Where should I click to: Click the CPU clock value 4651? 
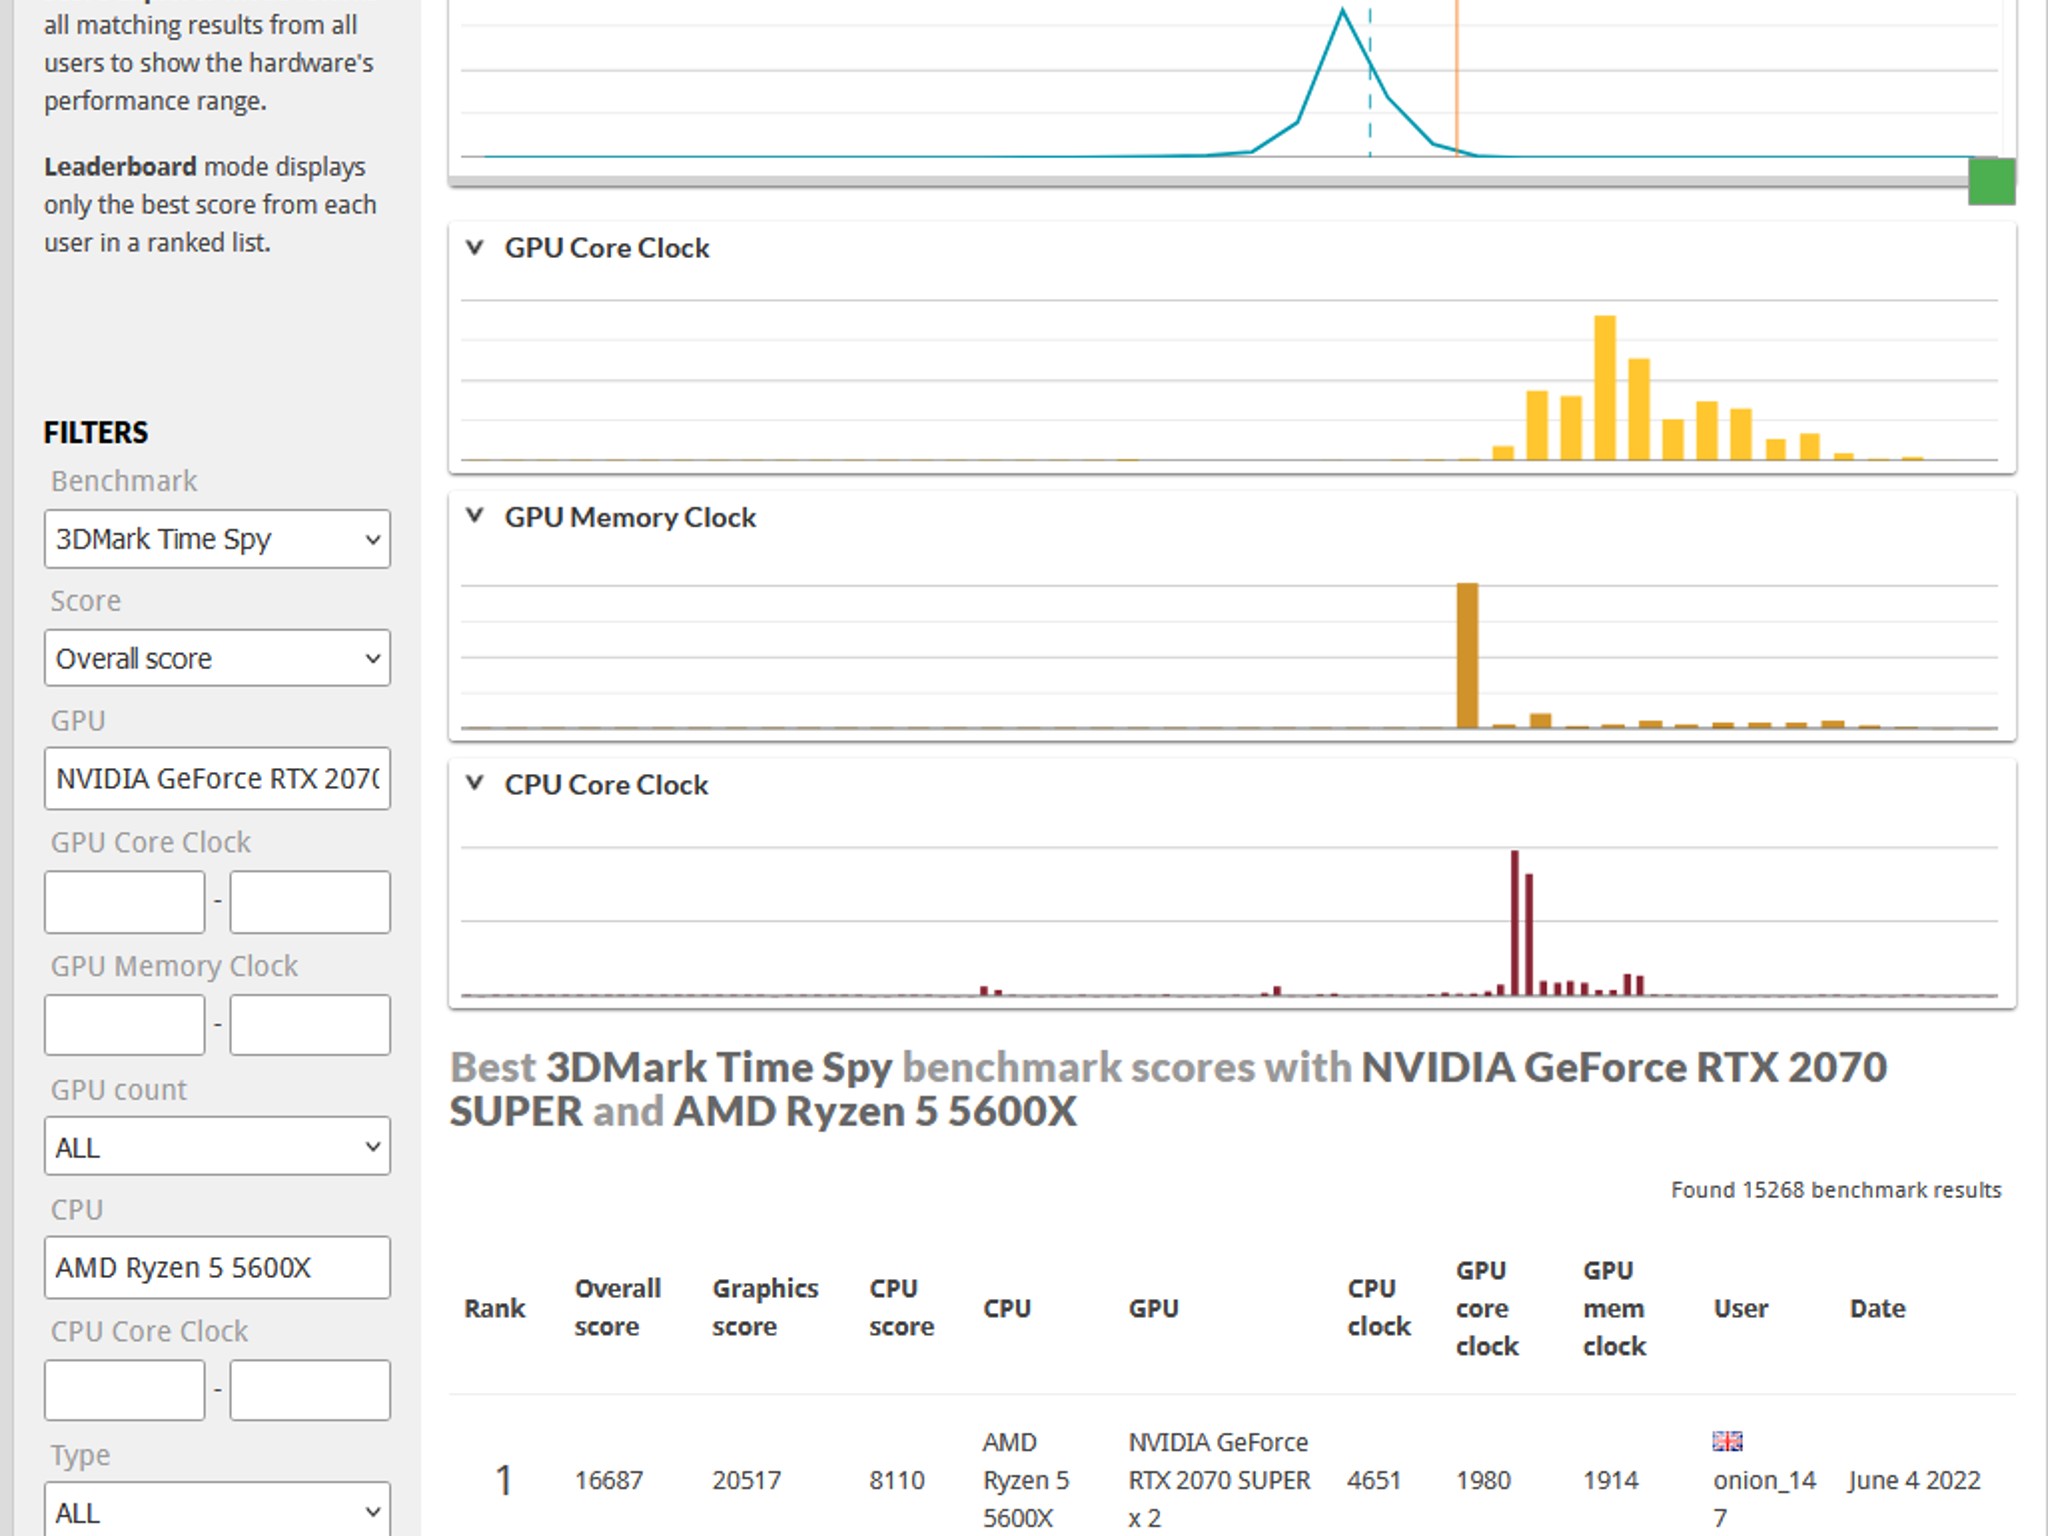(1374, 1480)
